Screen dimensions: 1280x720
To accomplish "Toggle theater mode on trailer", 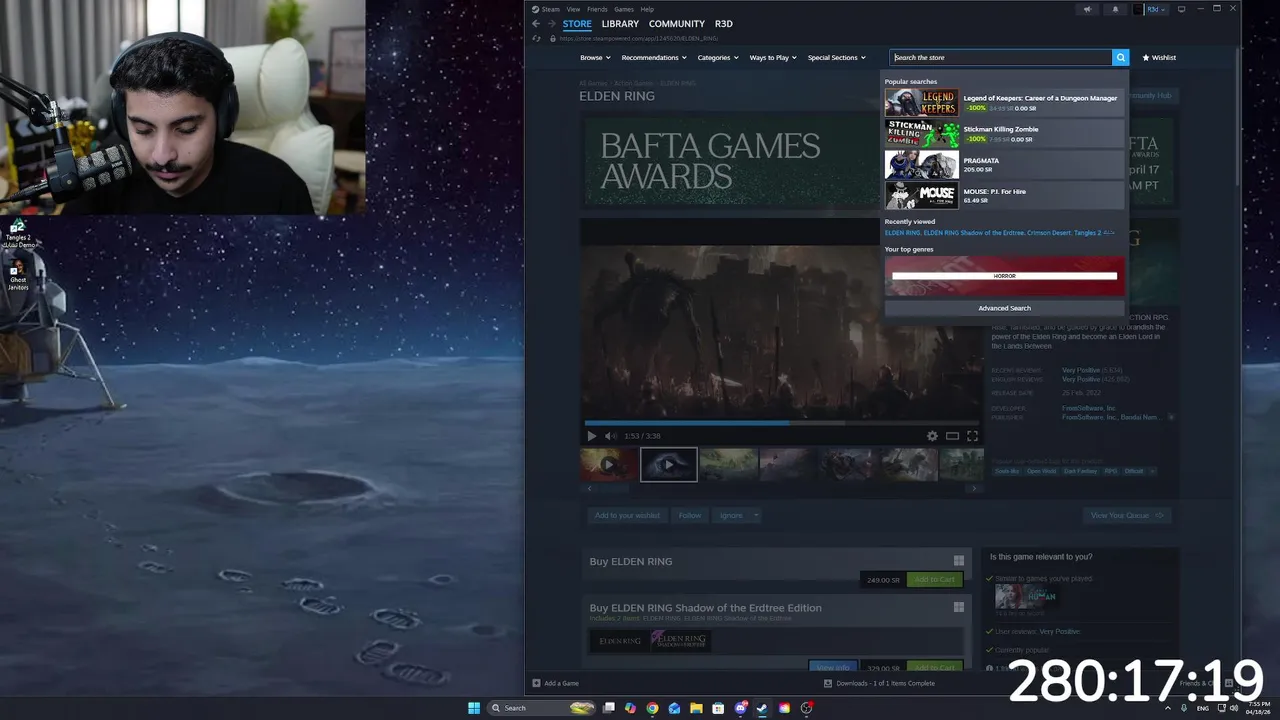I will [x=952, y=436].
